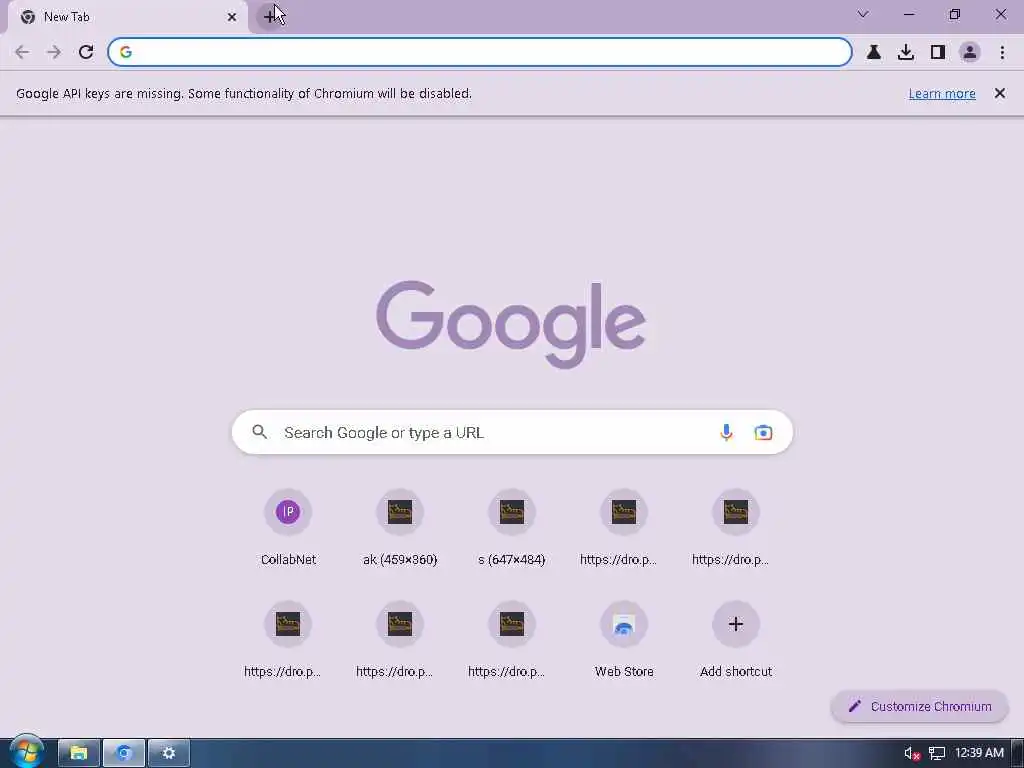Follow the Learn more link
The height and width of the screenshot is (768, 1024).
click(x=942, y=94)
